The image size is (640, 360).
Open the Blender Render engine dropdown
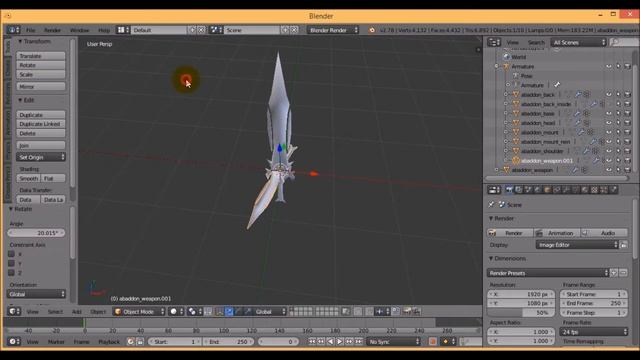[x=333, y=30]
